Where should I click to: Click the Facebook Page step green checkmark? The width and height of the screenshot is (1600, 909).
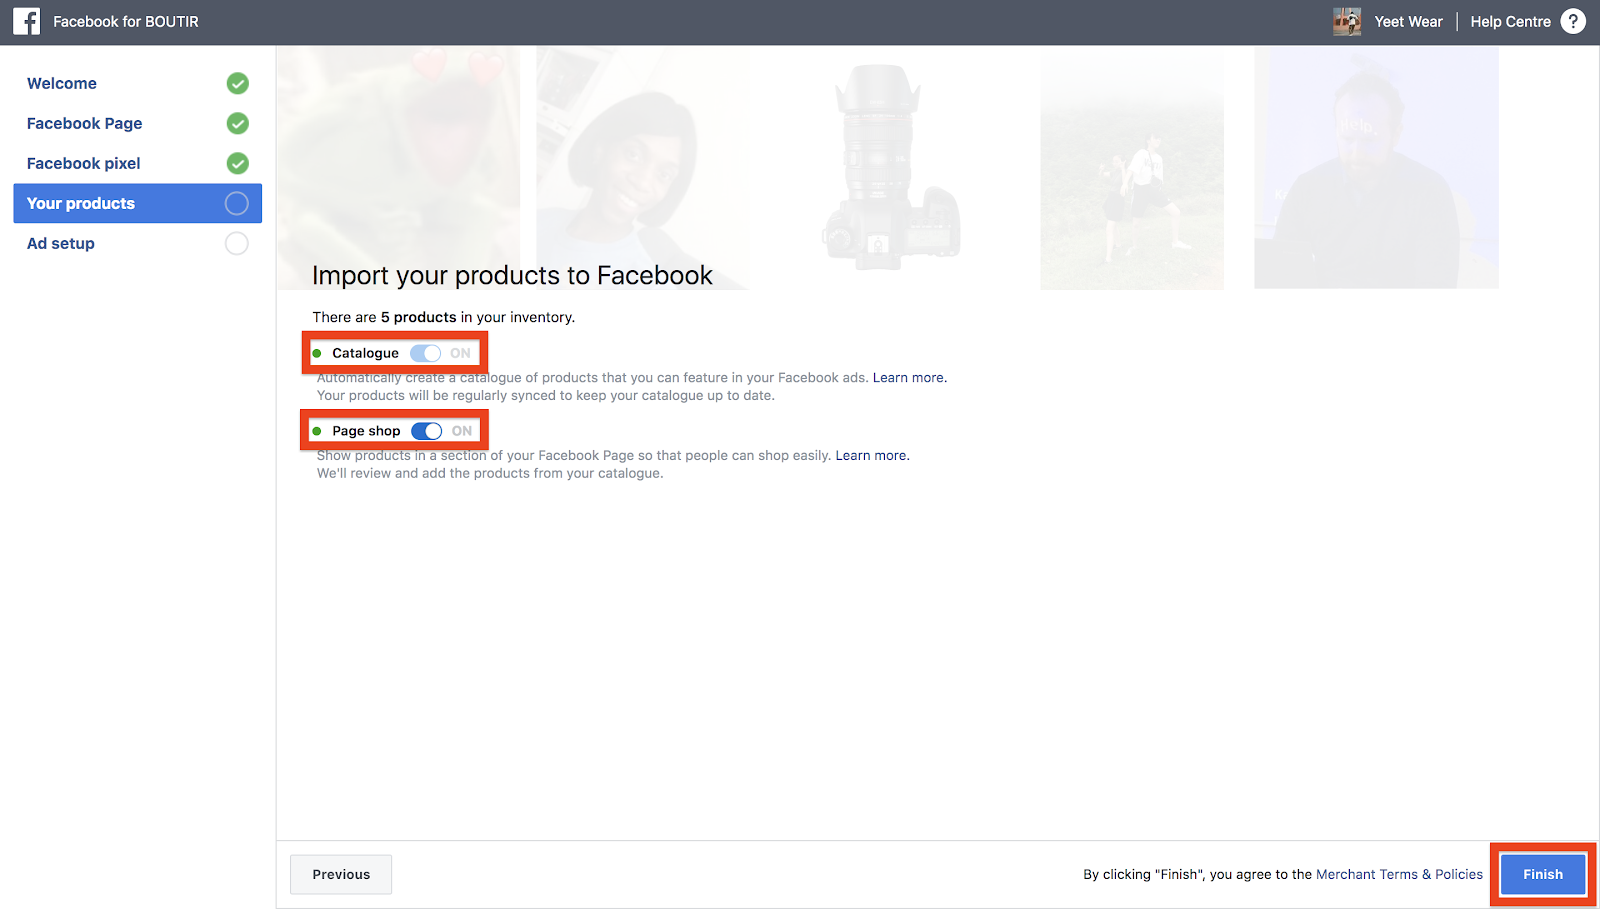click(x=237, y=123)
